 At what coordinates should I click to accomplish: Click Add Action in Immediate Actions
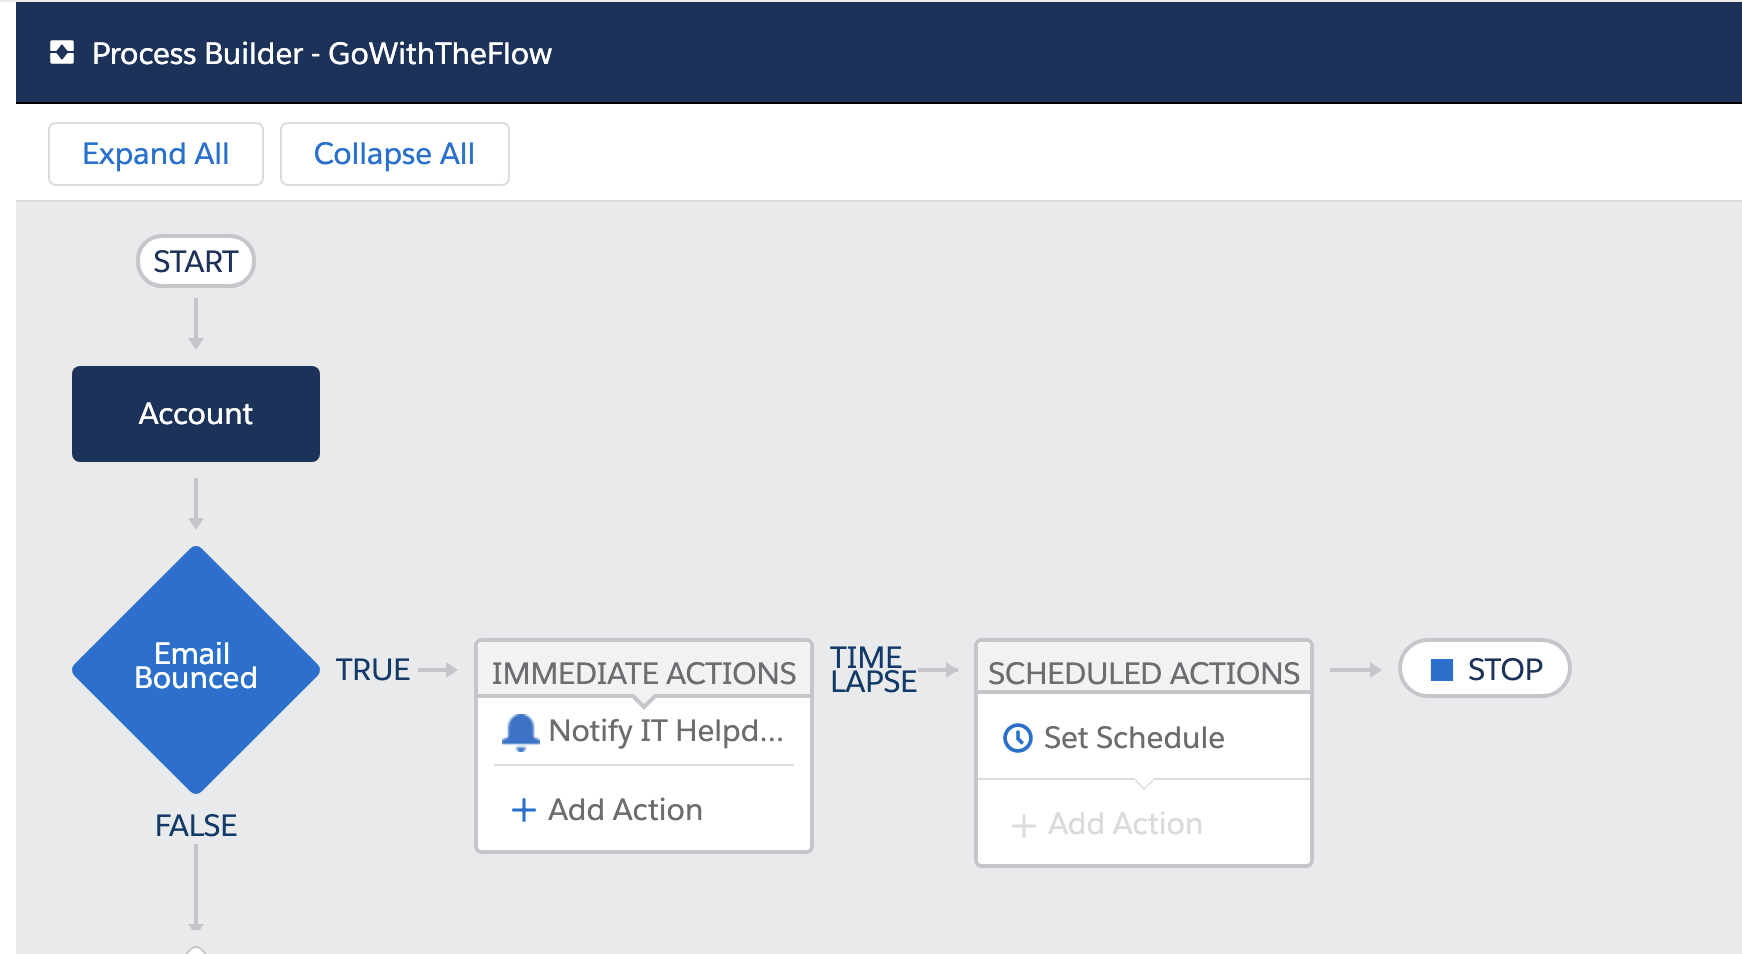pyautogui.click(x=625, y=810)
